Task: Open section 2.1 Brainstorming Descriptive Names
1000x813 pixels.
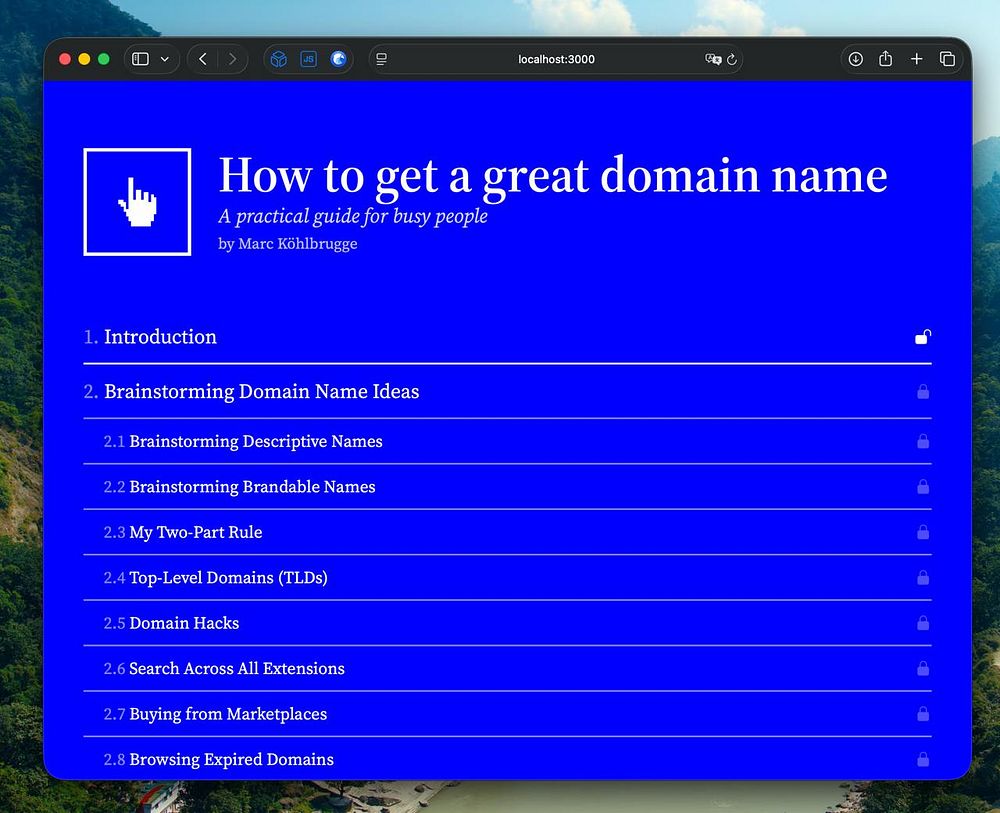Action: (x=507, y=441)
